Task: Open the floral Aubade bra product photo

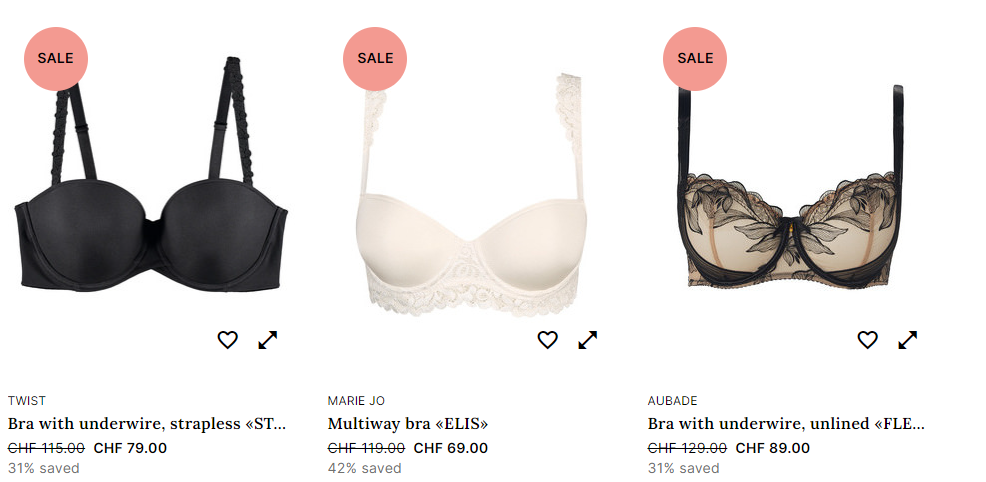Action: click(x=790, y=187)
